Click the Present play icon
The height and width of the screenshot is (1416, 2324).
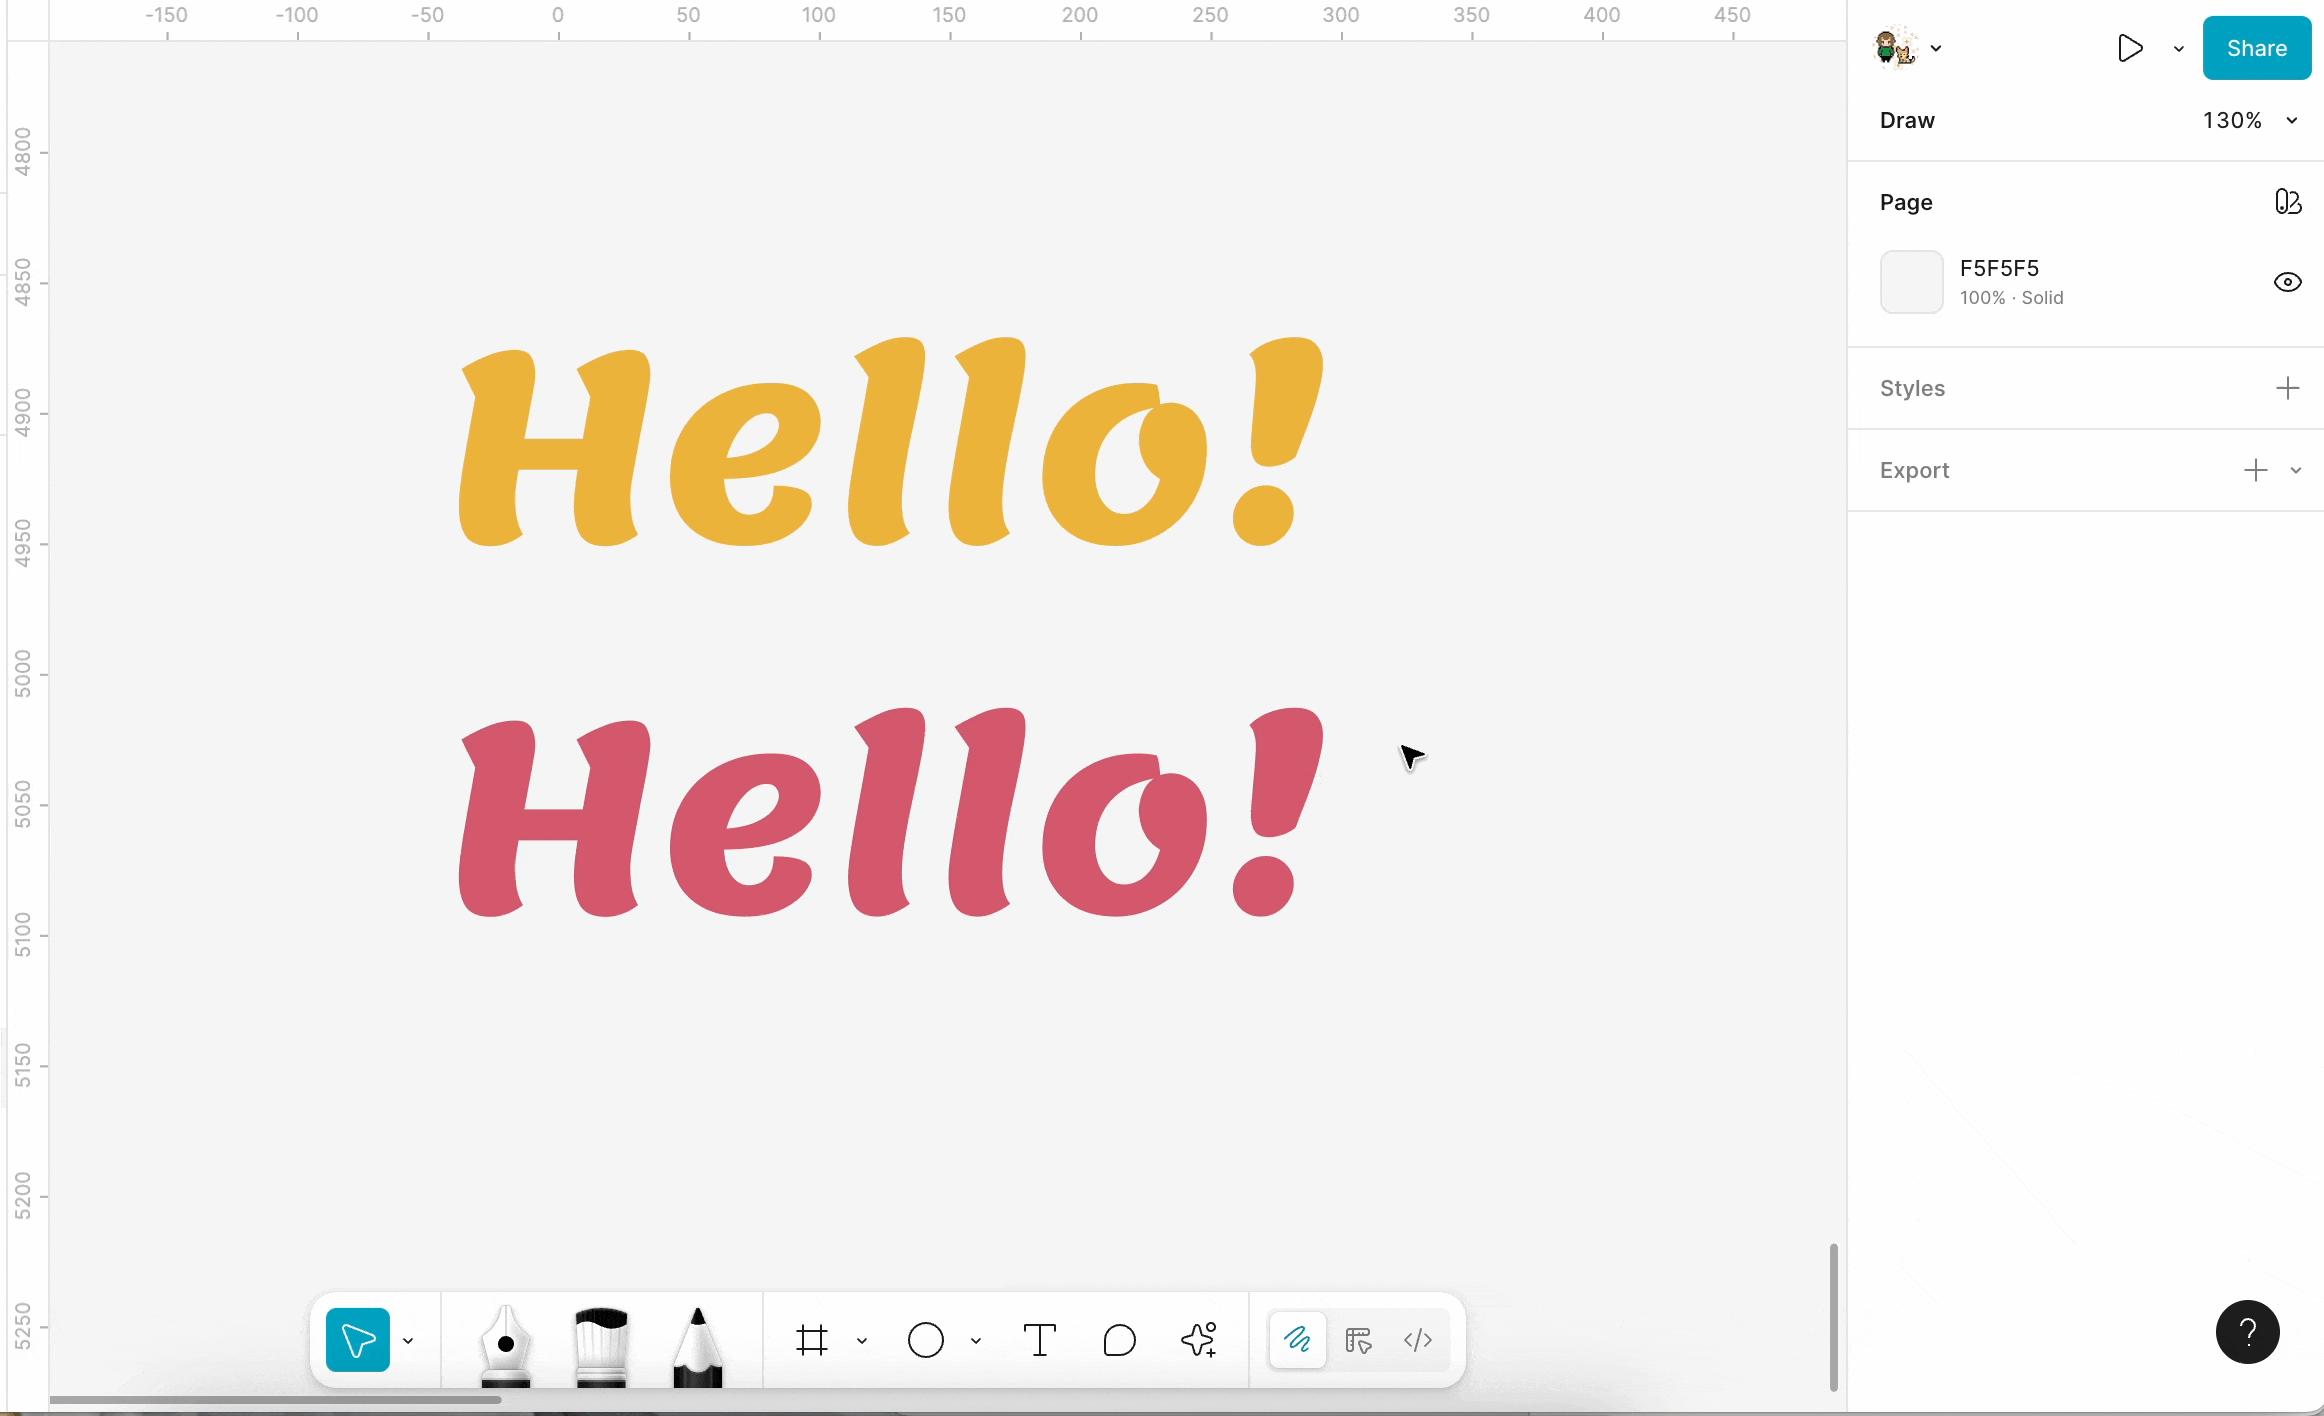pyautogui.click(x=2130, y=48)
